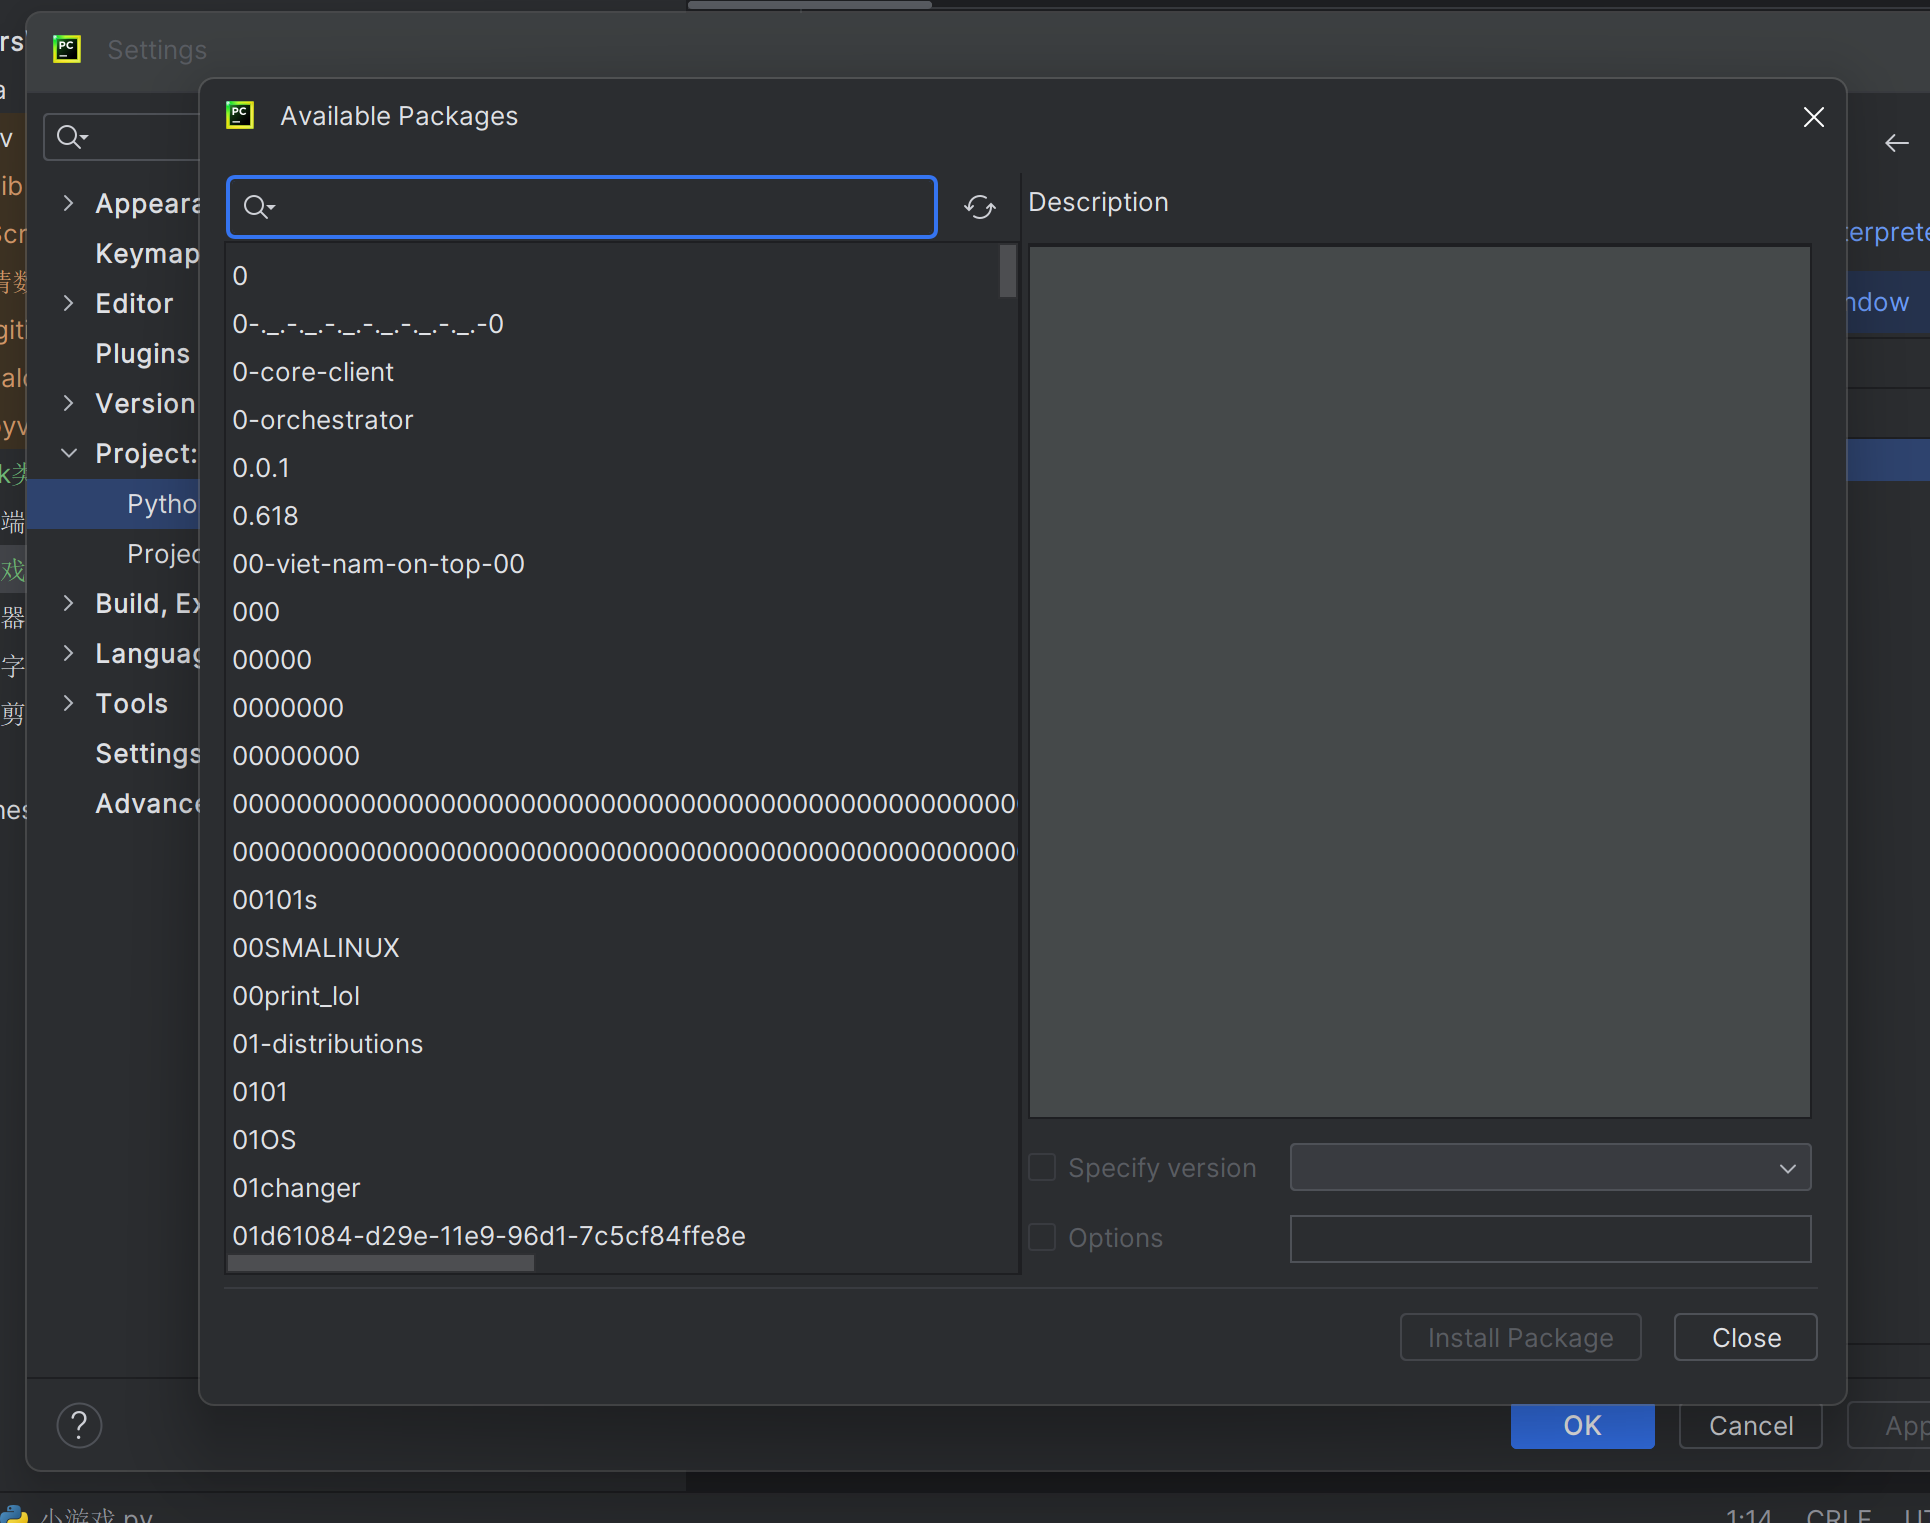Select package "0000000"
The height and width of the screenshot is (1523, 1930).
pyautogui.click(x=622, y=708)
